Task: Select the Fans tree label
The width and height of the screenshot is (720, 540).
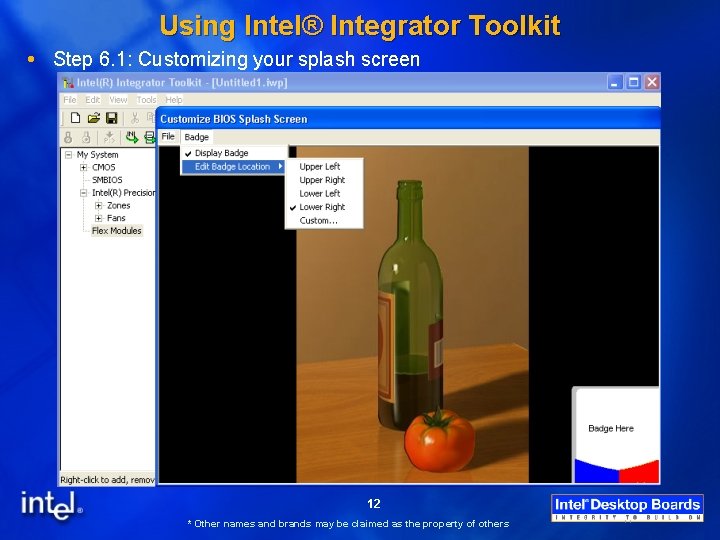Action: point(116,218)
